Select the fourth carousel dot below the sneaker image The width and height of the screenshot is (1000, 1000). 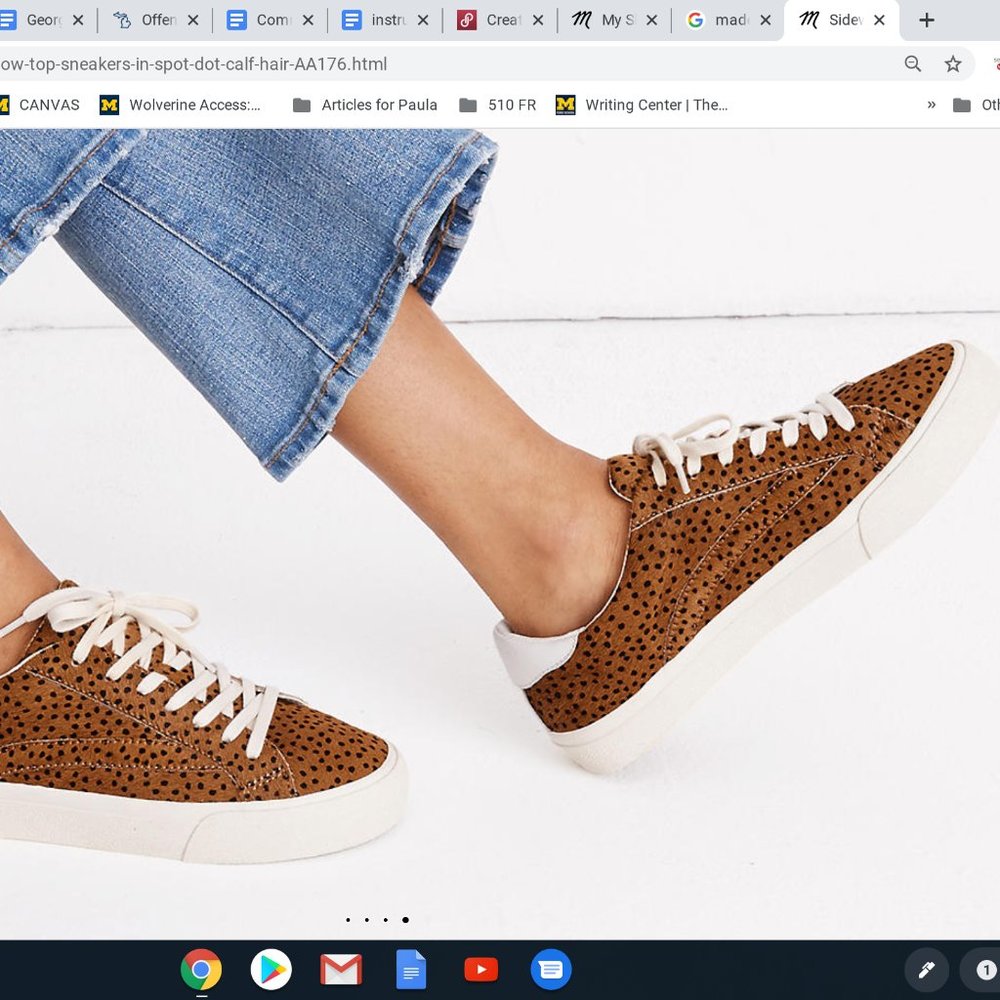[405, 921]
